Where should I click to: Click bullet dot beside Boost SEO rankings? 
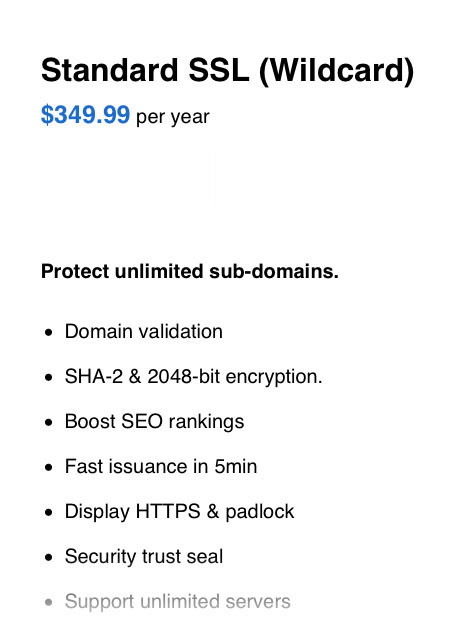(x=49, y=423)
